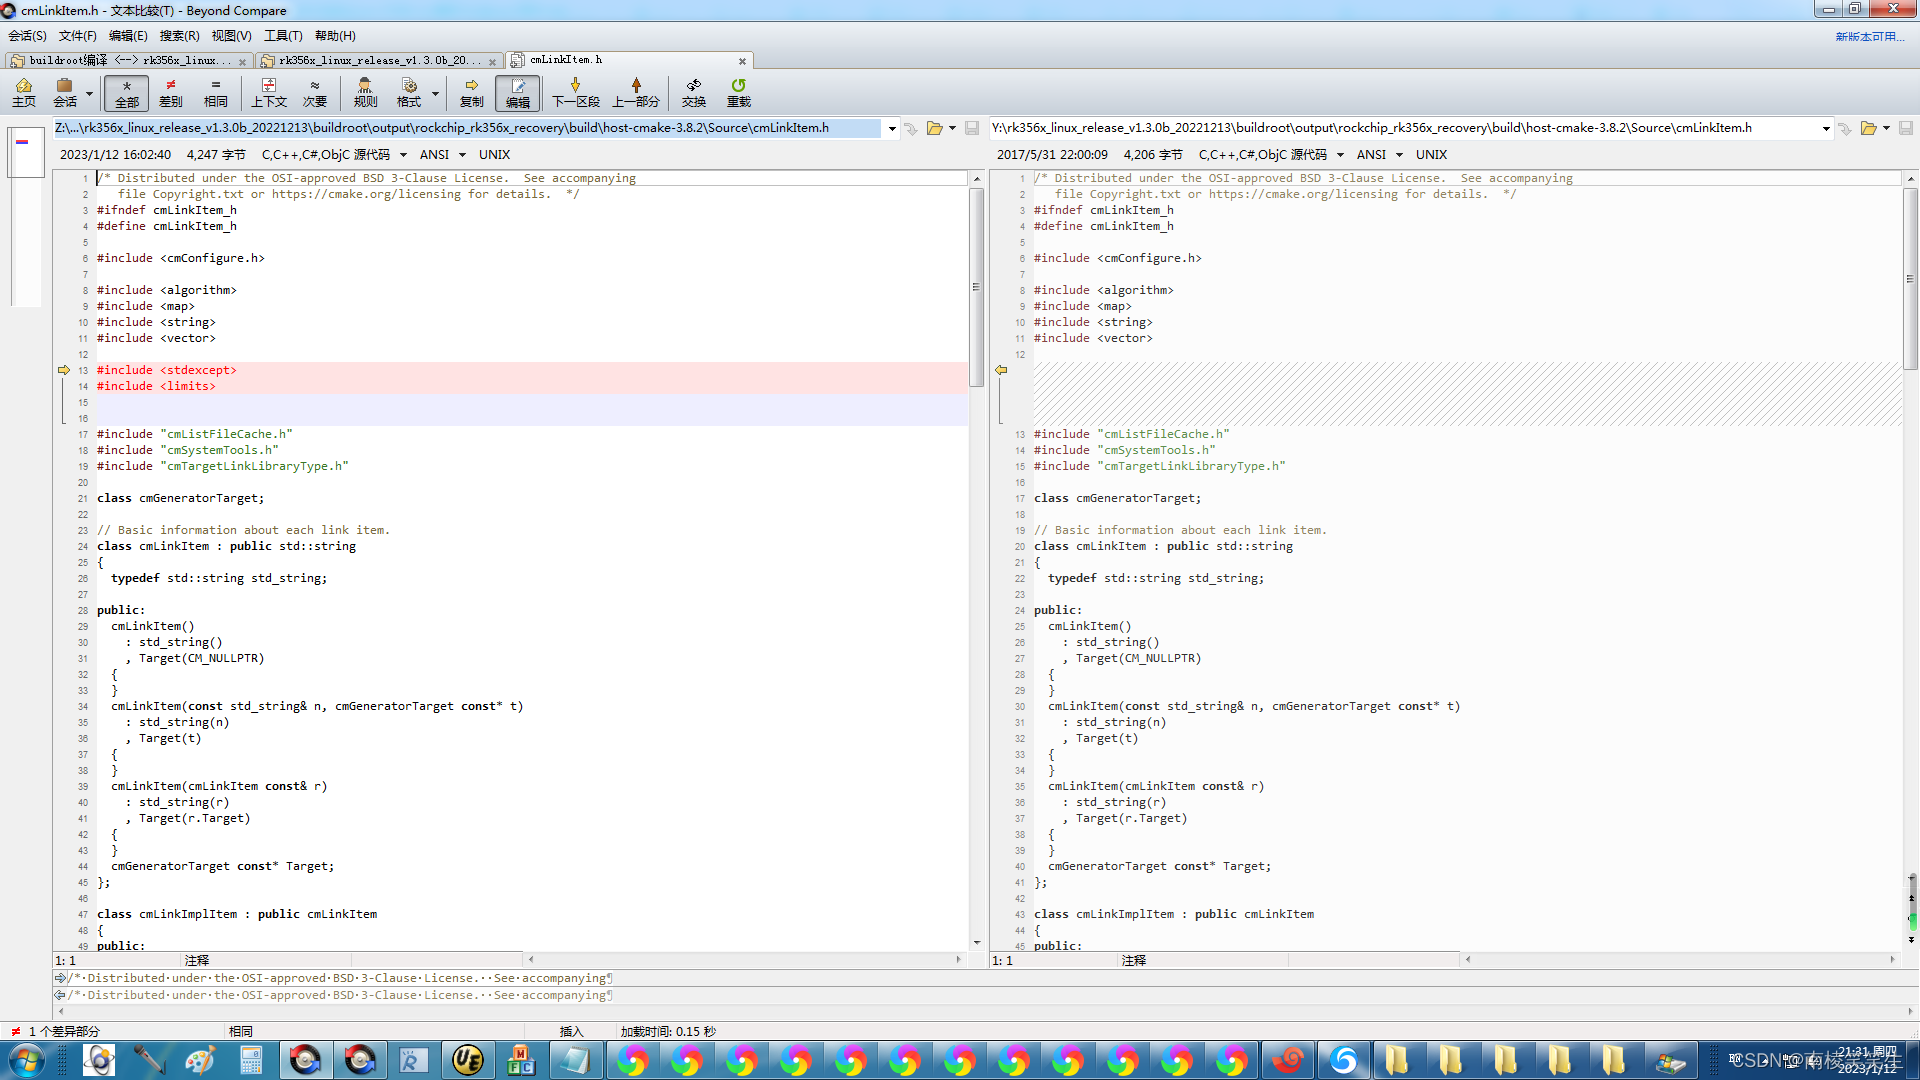Open right pane source type dropdown
Viewport: 1920px width, 1080px height.
[x=1340, y=155]
